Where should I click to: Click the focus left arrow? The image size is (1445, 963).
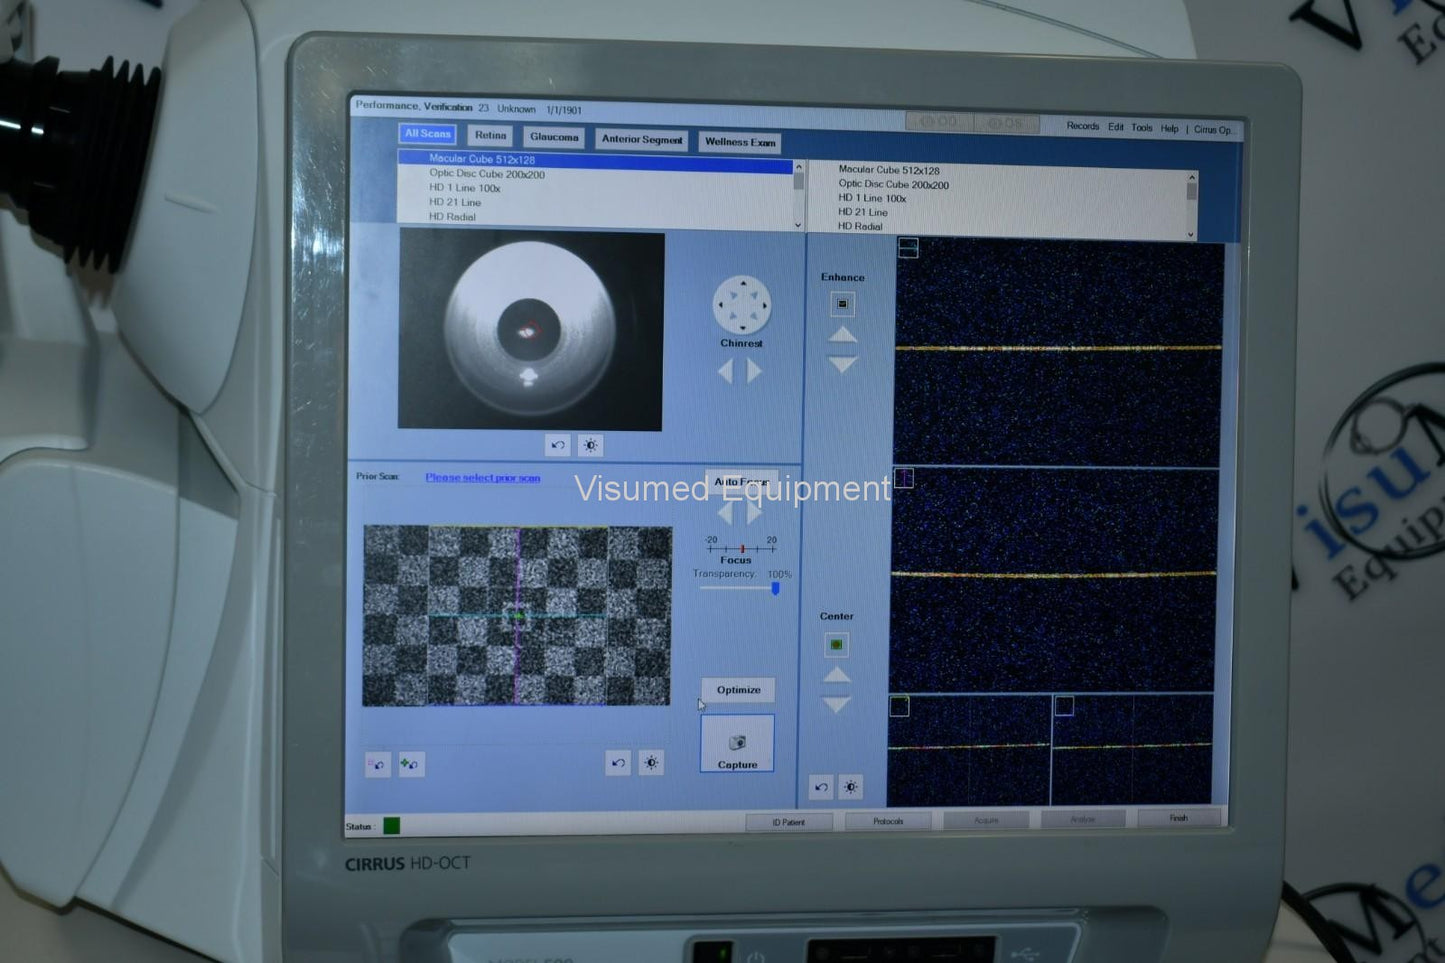click(726, 513)
